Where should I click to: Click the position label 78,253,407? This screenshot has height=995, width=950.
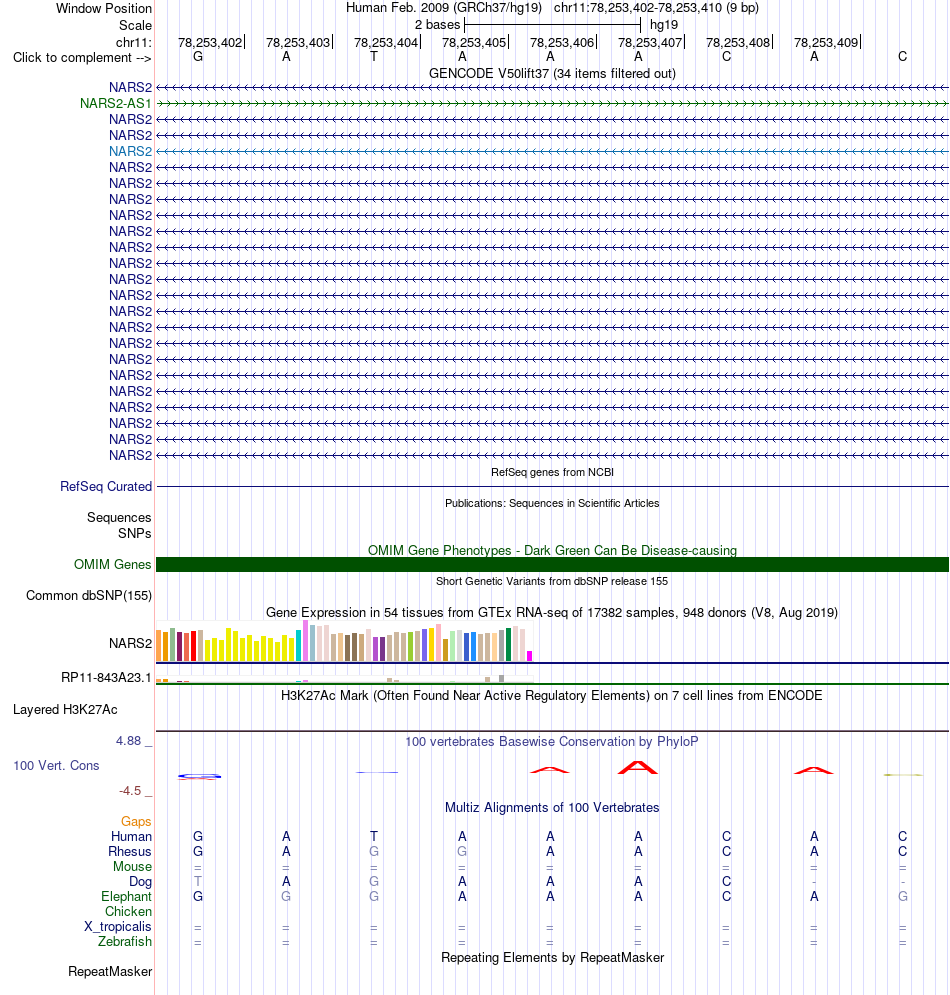(650, 43)
